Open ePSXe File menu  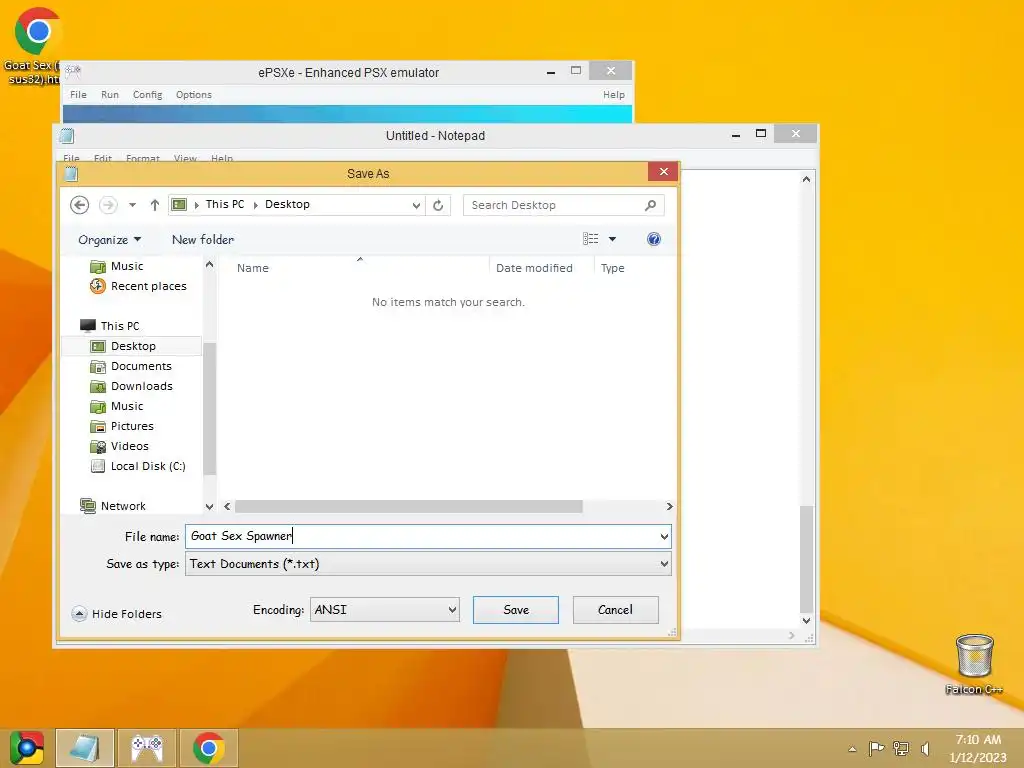pos(78,95)
